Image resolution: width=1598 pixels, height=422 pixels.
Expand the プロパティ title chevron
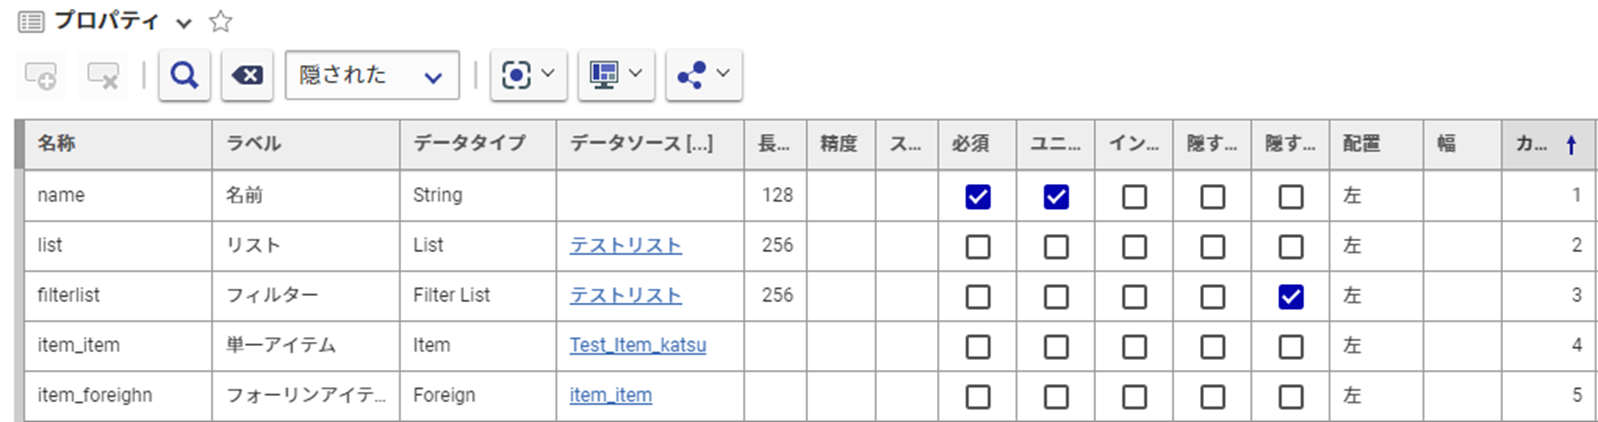[x=183, y=23]
